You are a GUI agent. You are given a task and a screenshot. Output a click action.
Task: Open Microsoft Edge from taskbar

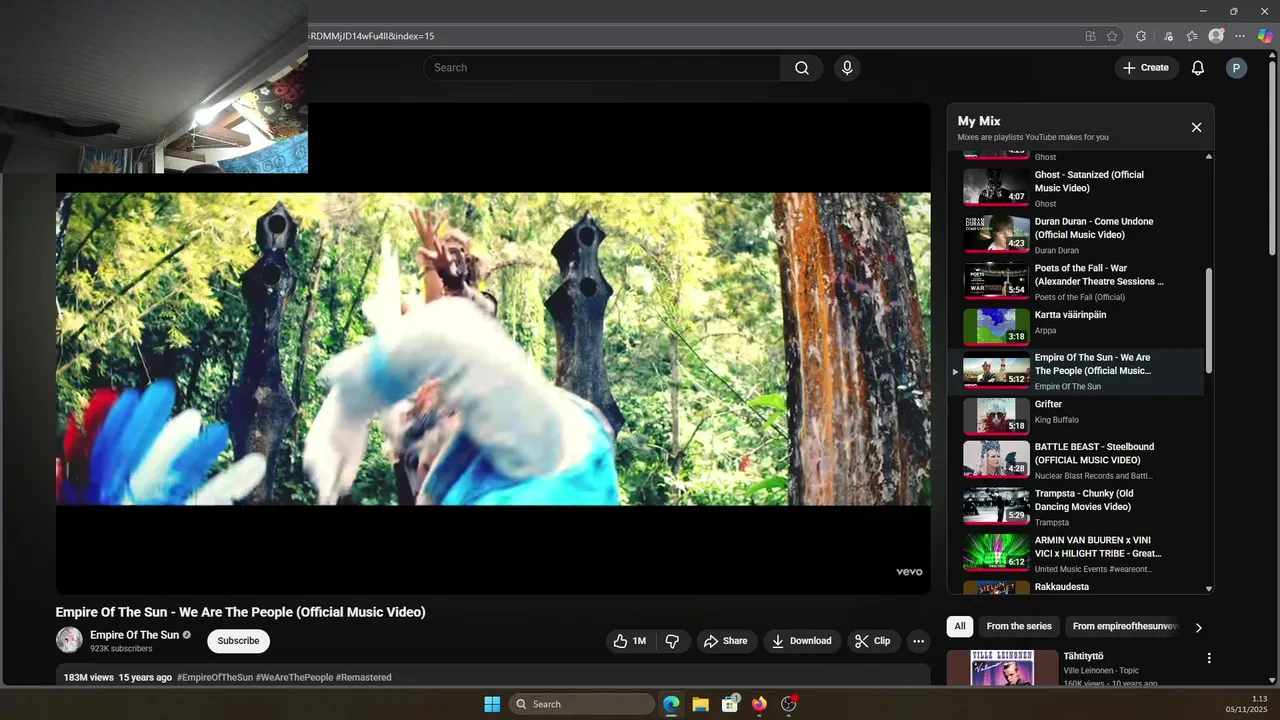pyautogui.click(x=671, y=704)
